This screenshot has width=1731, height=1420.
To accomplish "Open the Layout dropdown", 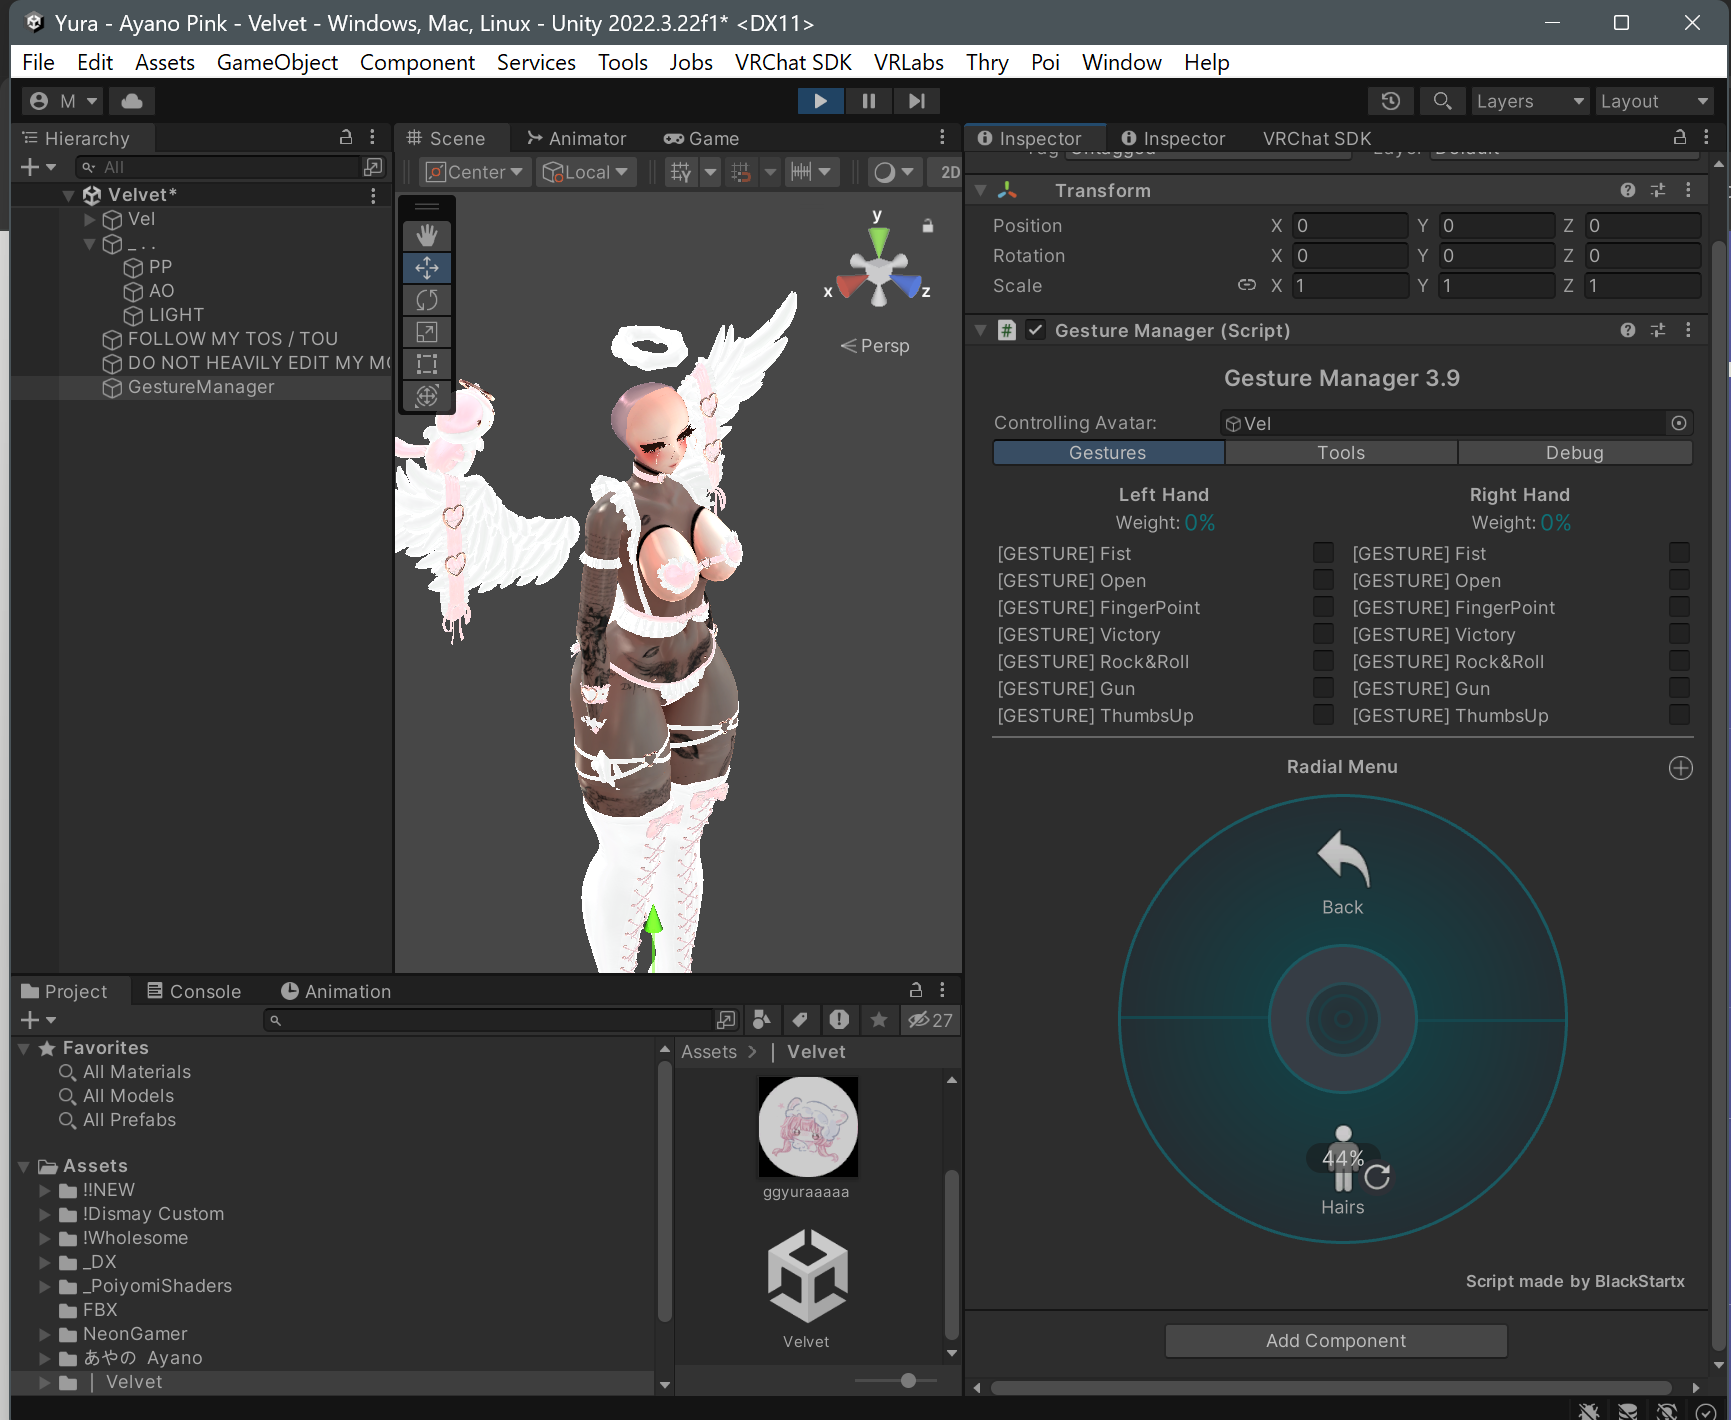I will pos(1654,101).
